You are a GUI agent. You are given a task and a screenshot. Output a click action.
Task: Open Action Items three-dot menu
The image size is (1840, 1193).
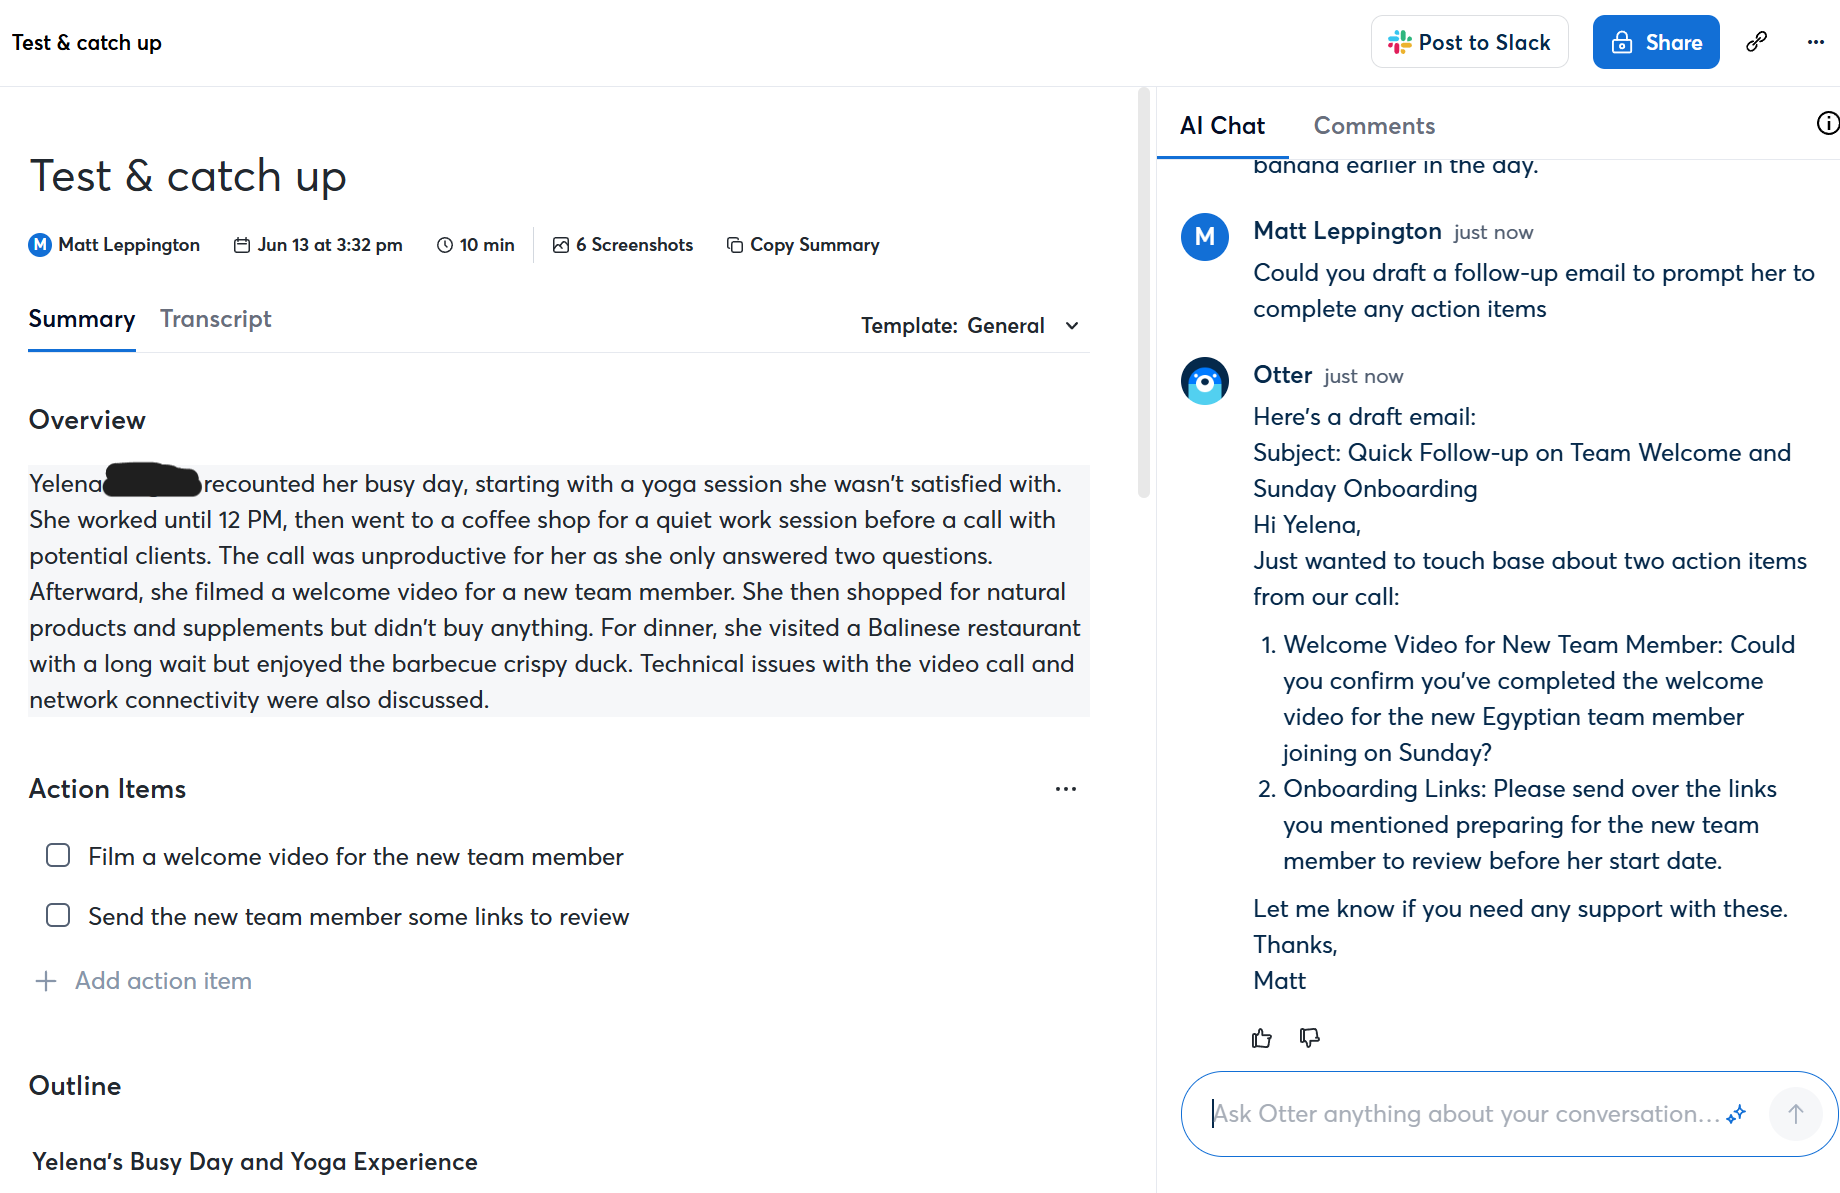click(1065, 789)
